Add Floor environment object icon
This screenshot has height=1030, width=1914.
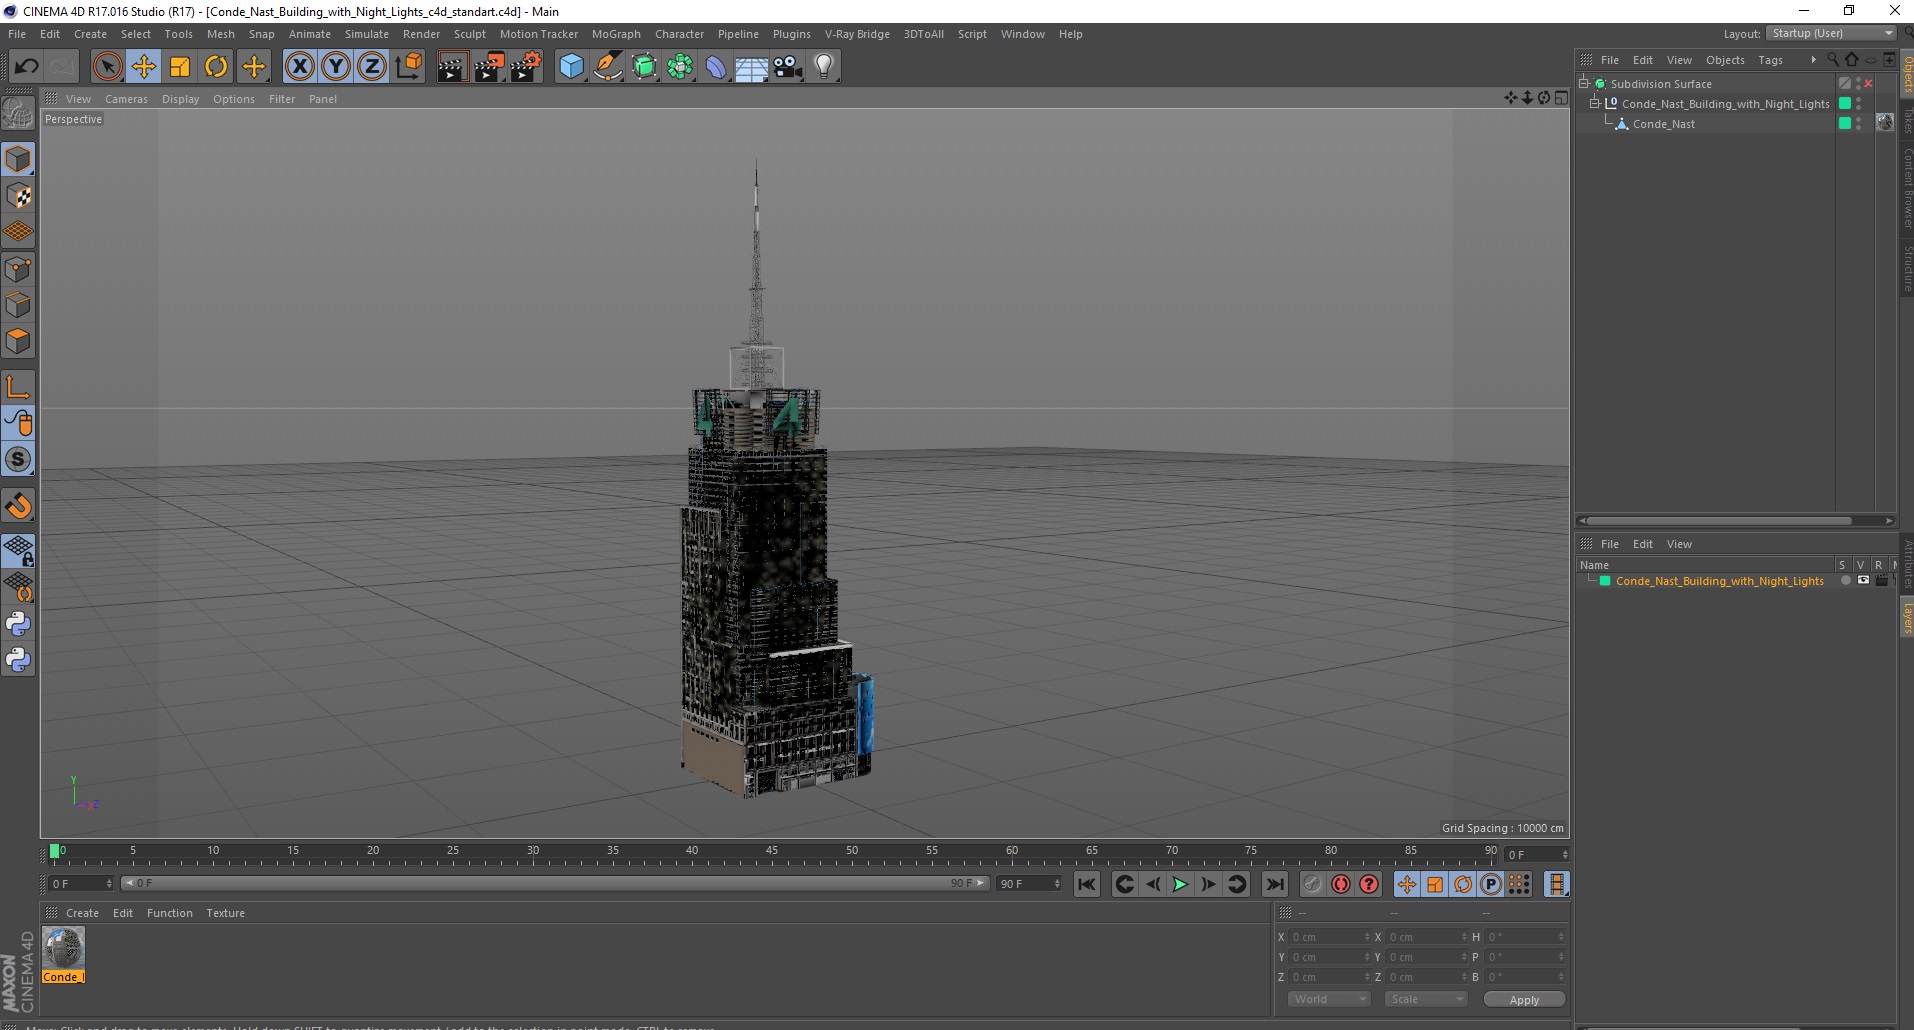click(752, 67)
